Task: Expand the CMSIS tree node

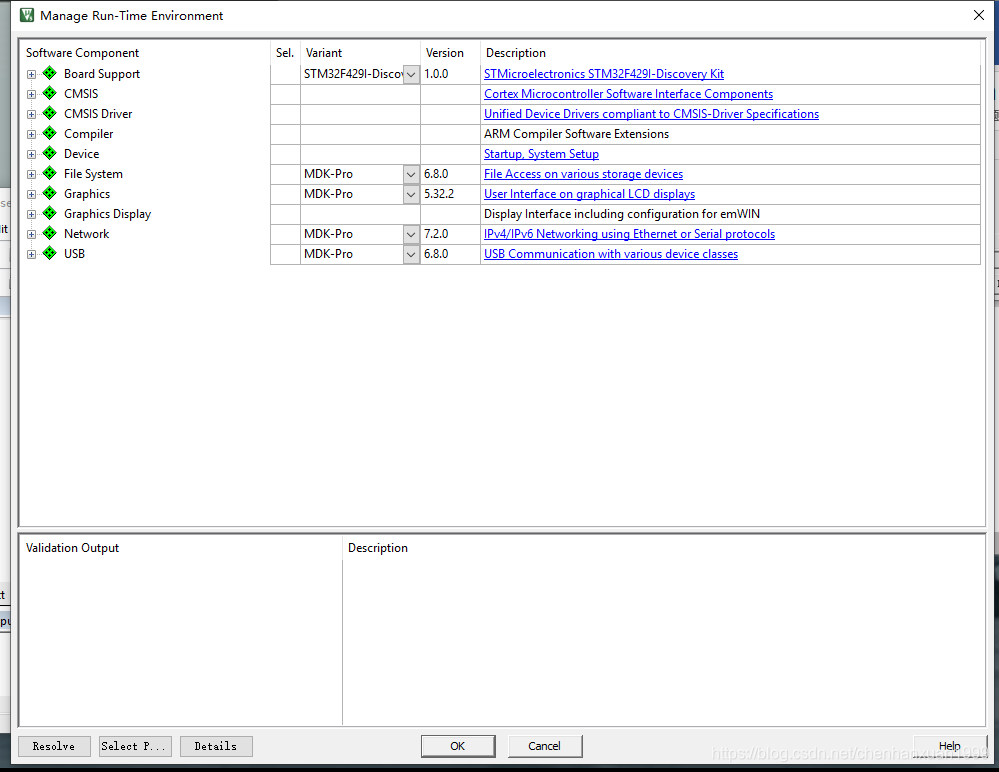Action: (31, 94)
